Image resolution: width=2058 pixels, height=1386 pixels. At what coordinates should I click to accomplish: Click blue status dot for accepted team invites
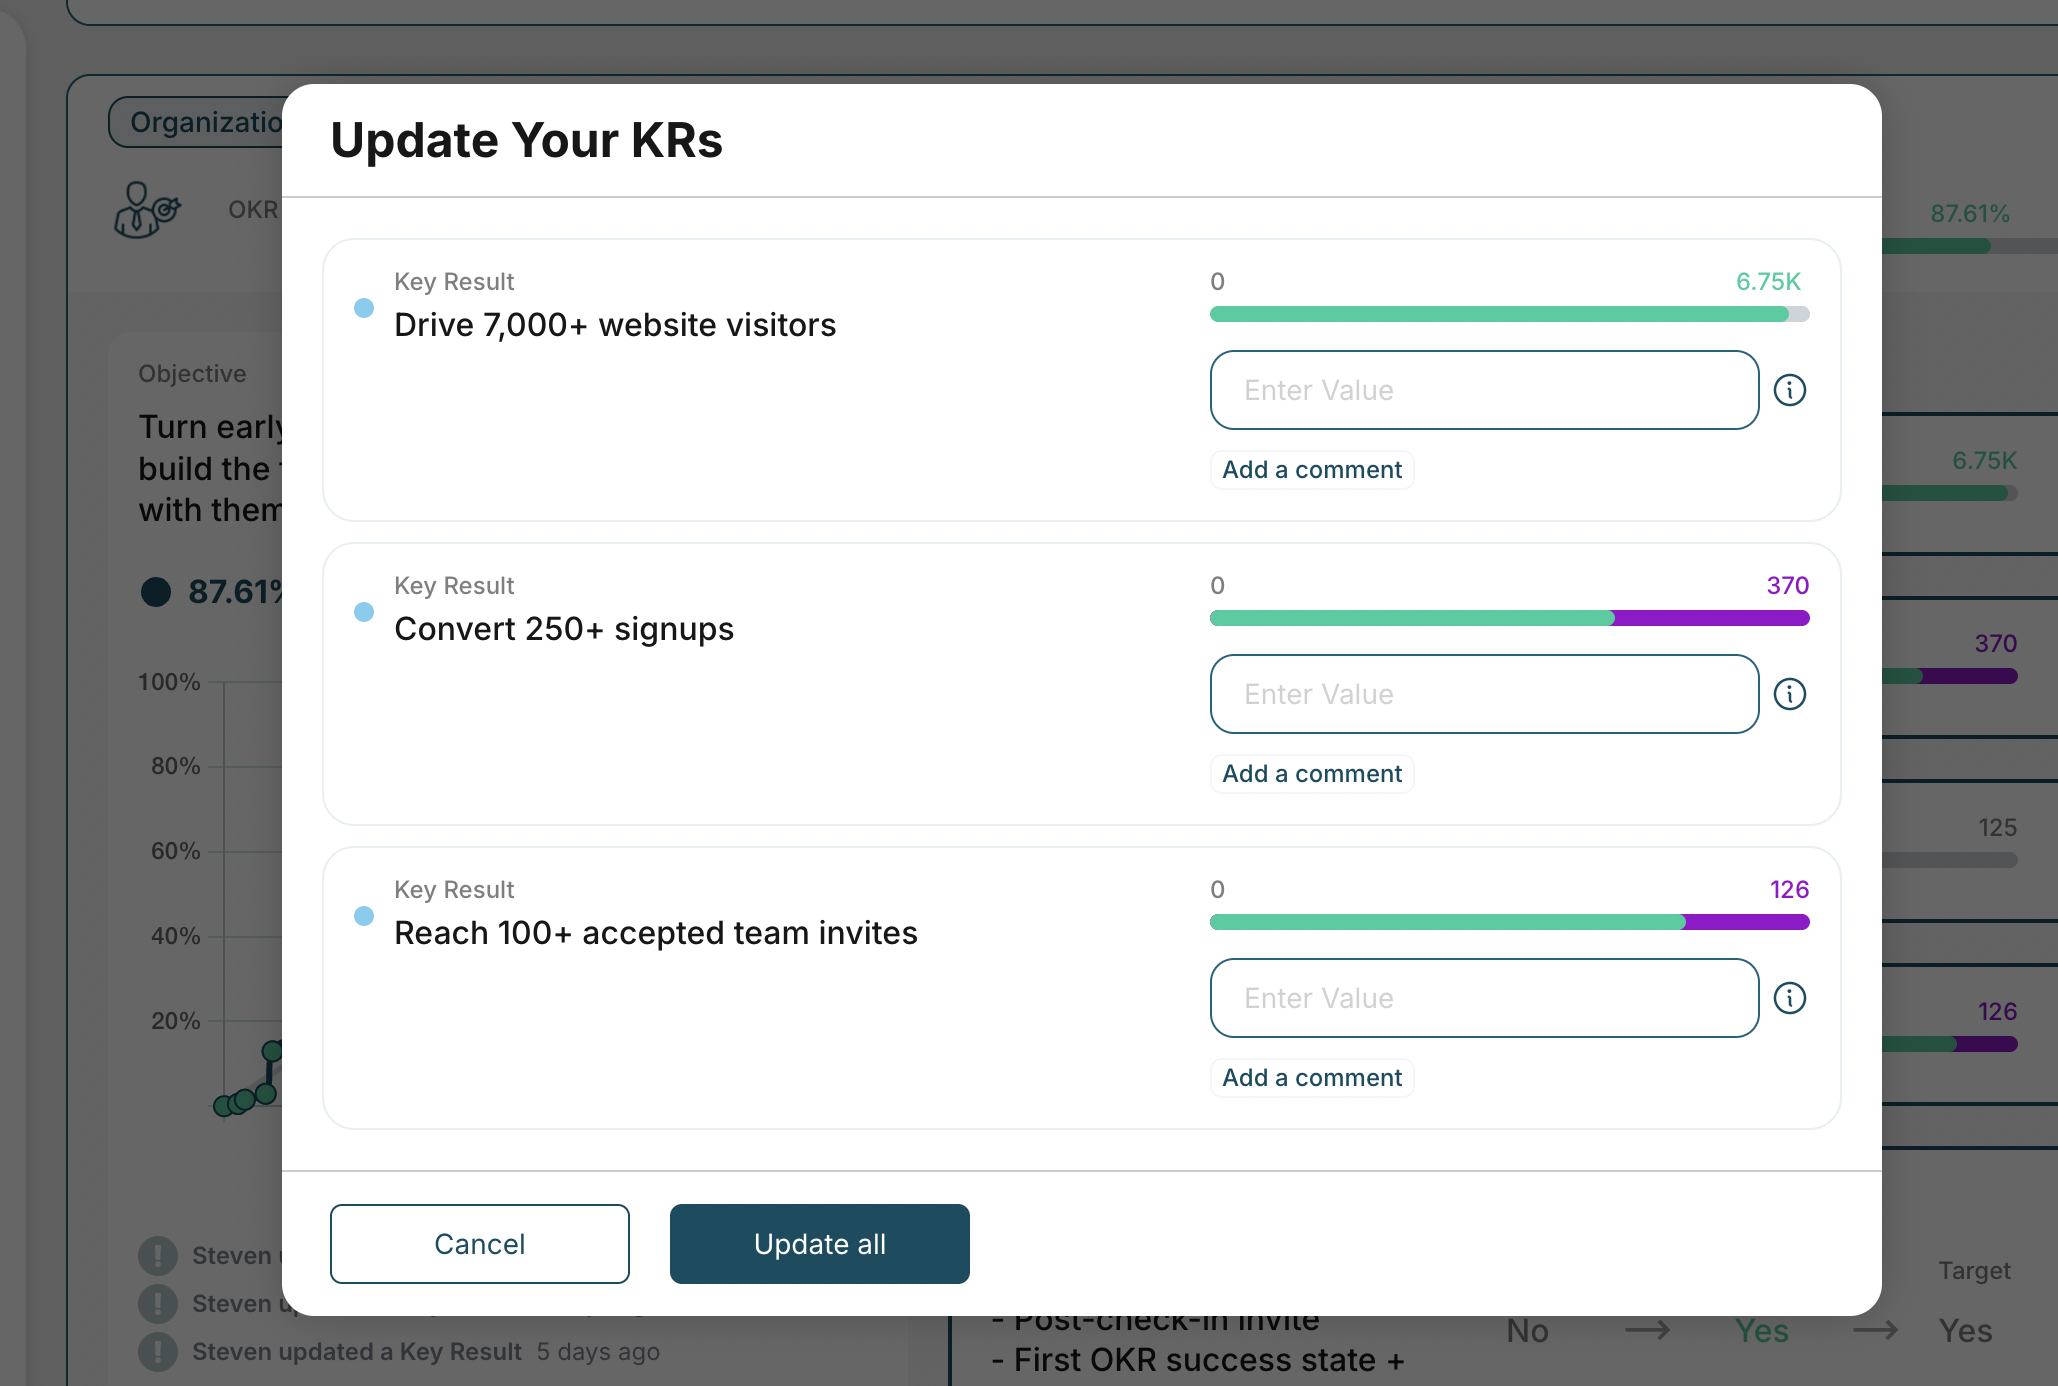pos(364,916)
